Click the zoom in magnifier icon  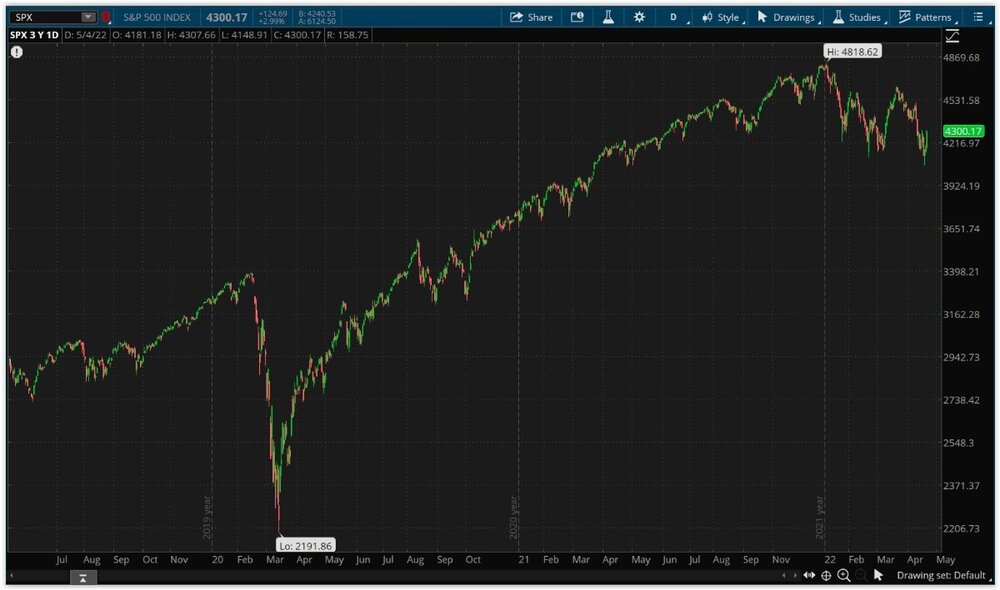pos(843,575)
